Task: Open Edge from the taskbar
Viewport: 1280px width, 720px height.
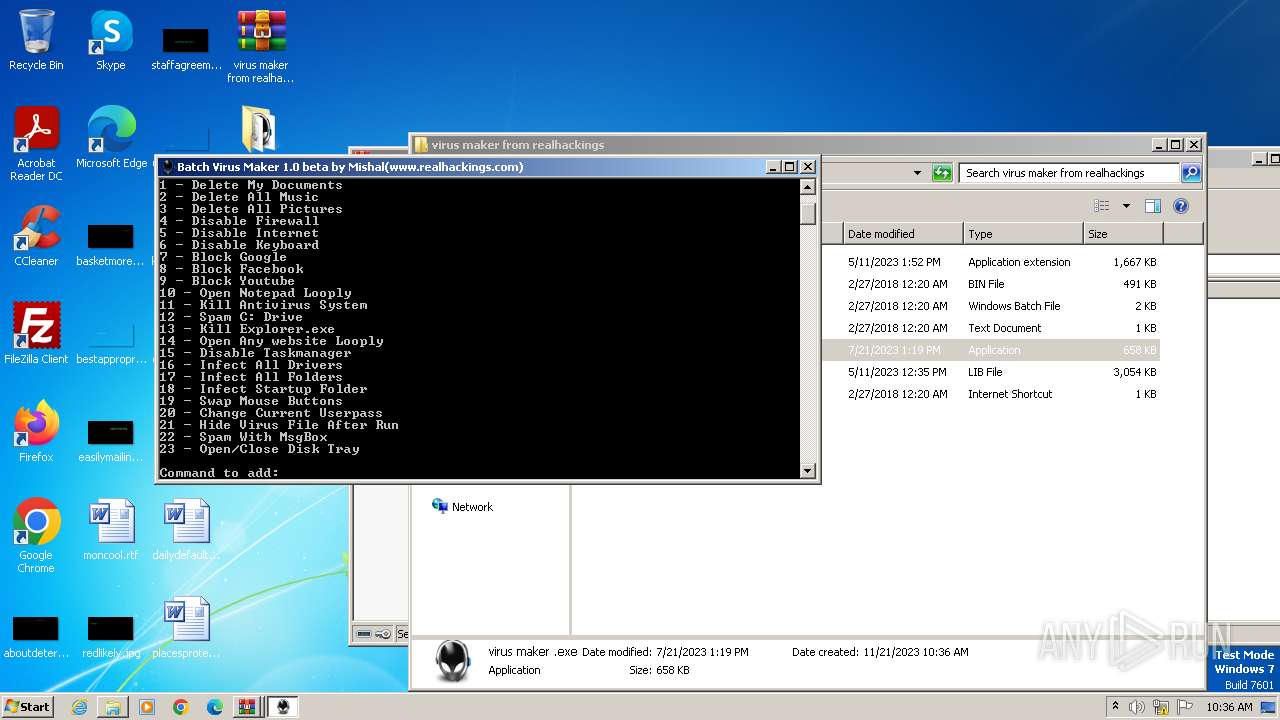Action: point(215,707)
